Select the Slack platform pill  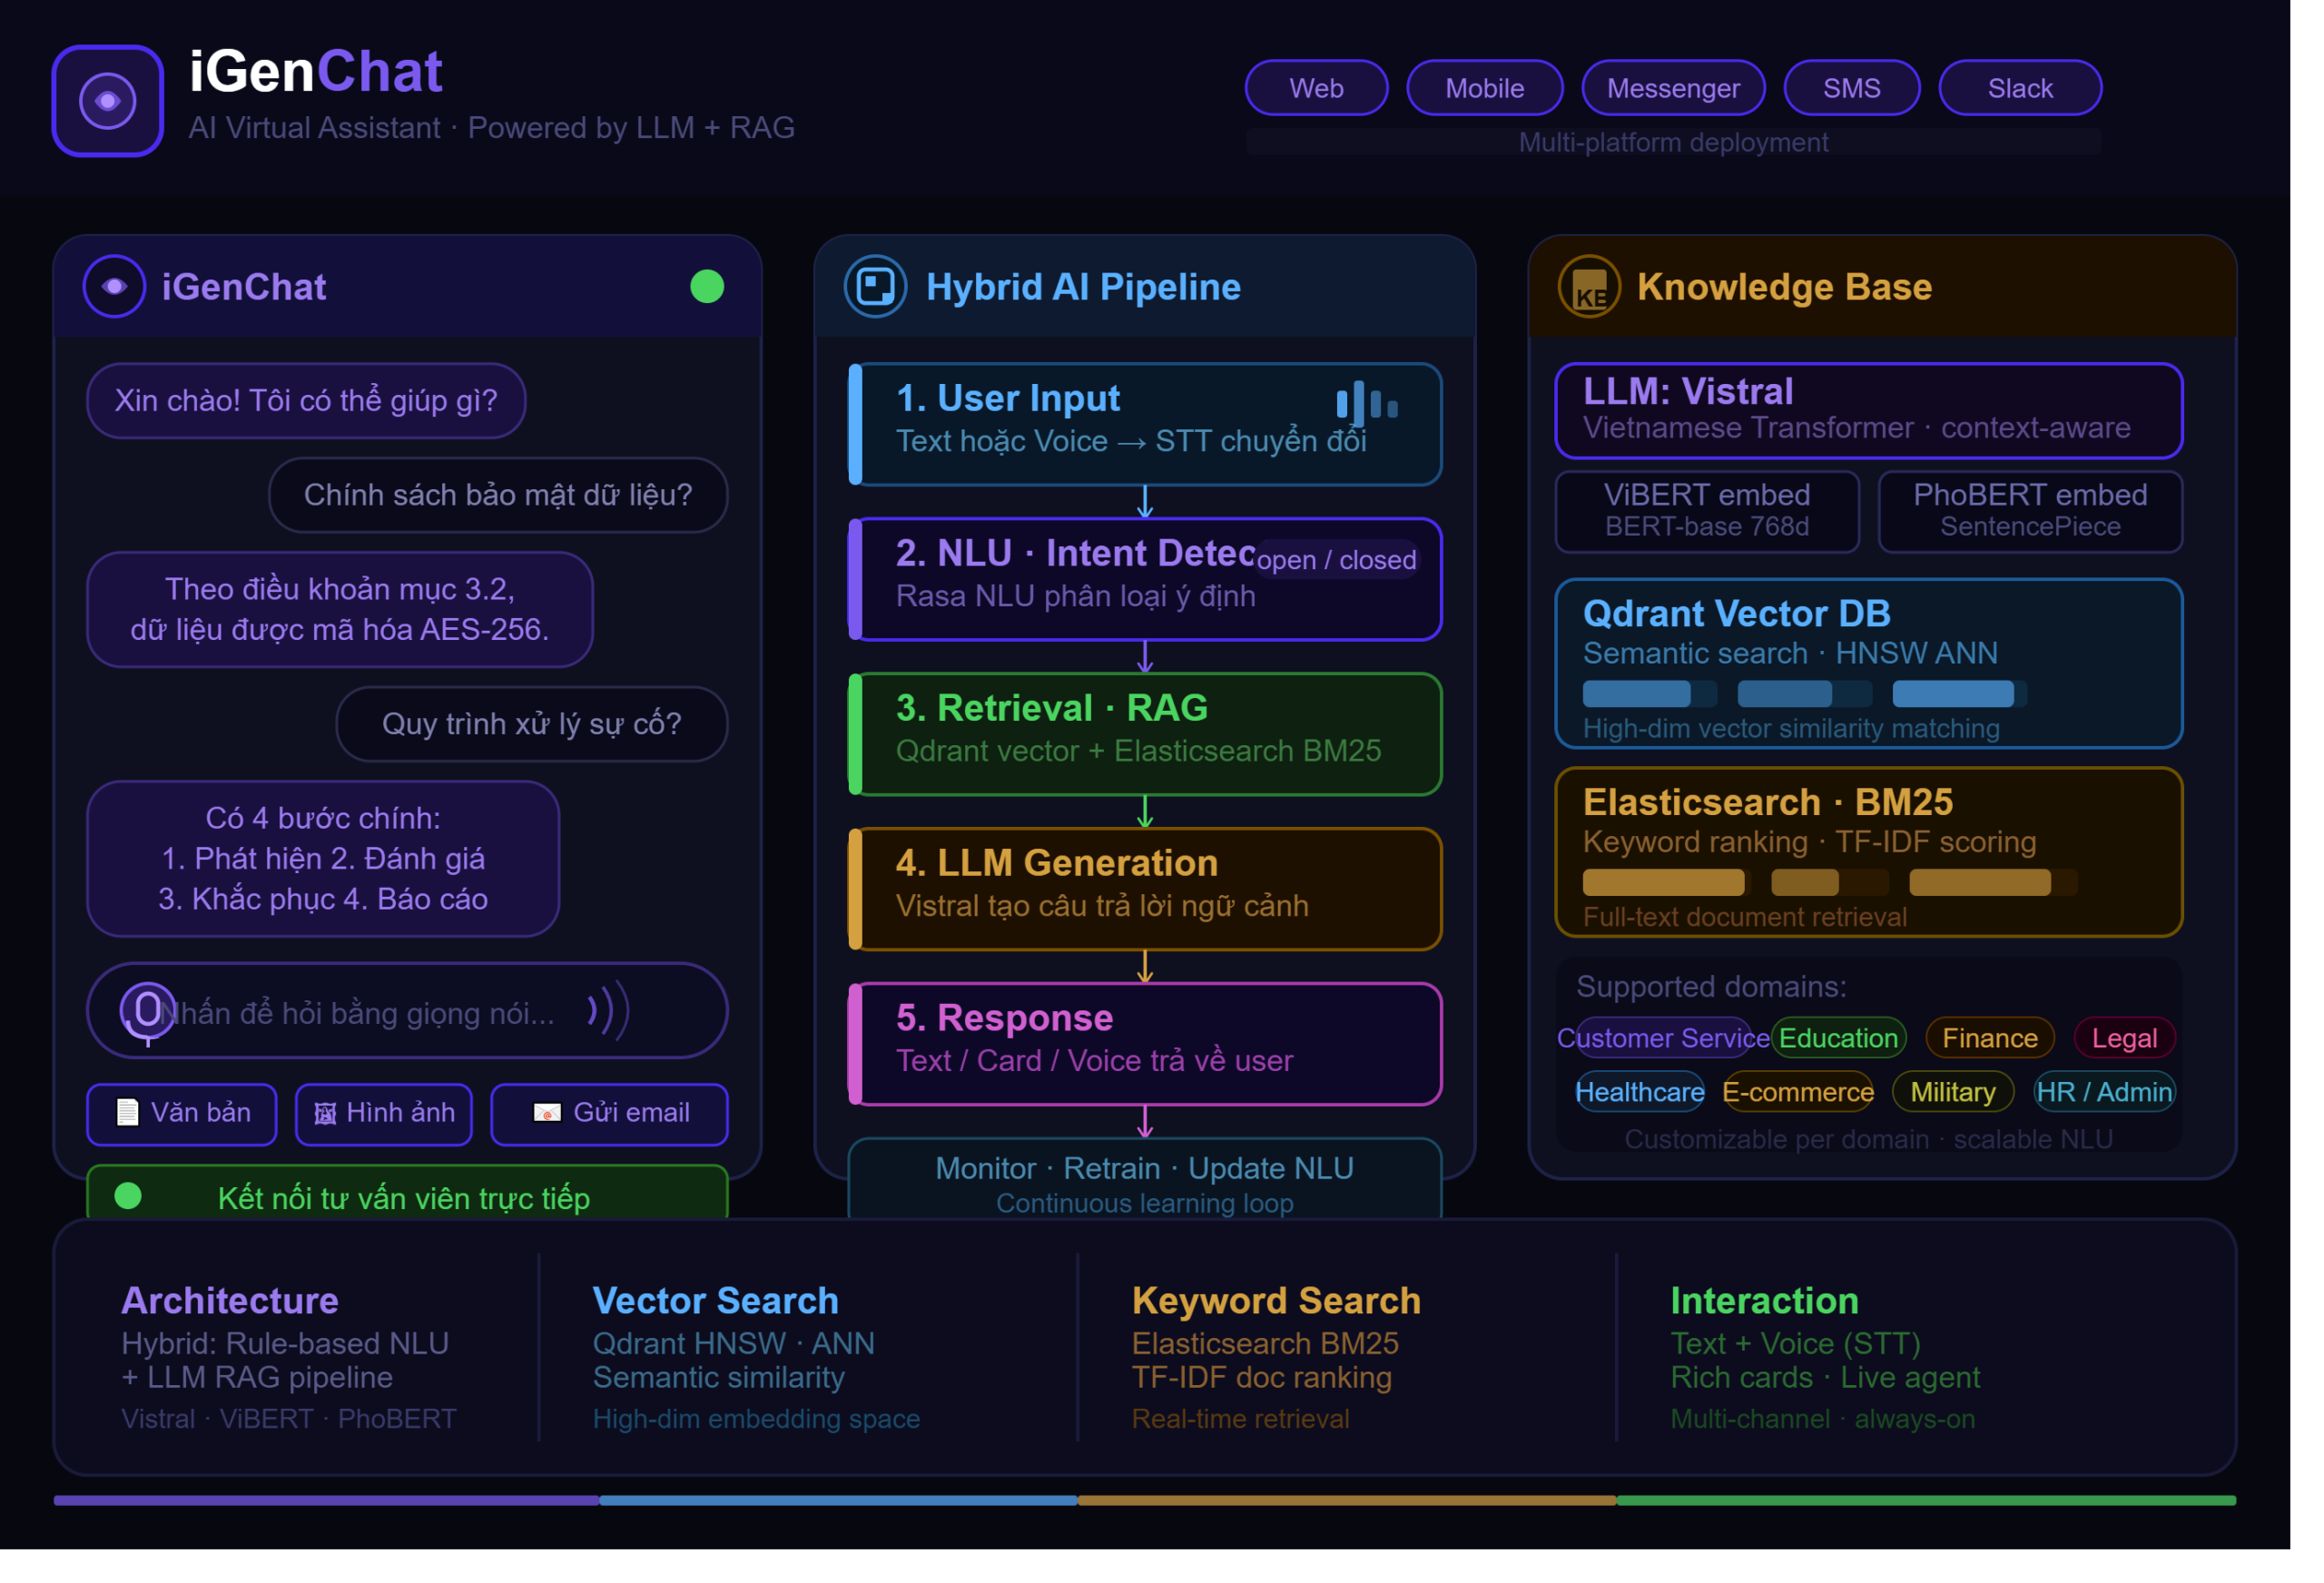[x=2021, y=88]
